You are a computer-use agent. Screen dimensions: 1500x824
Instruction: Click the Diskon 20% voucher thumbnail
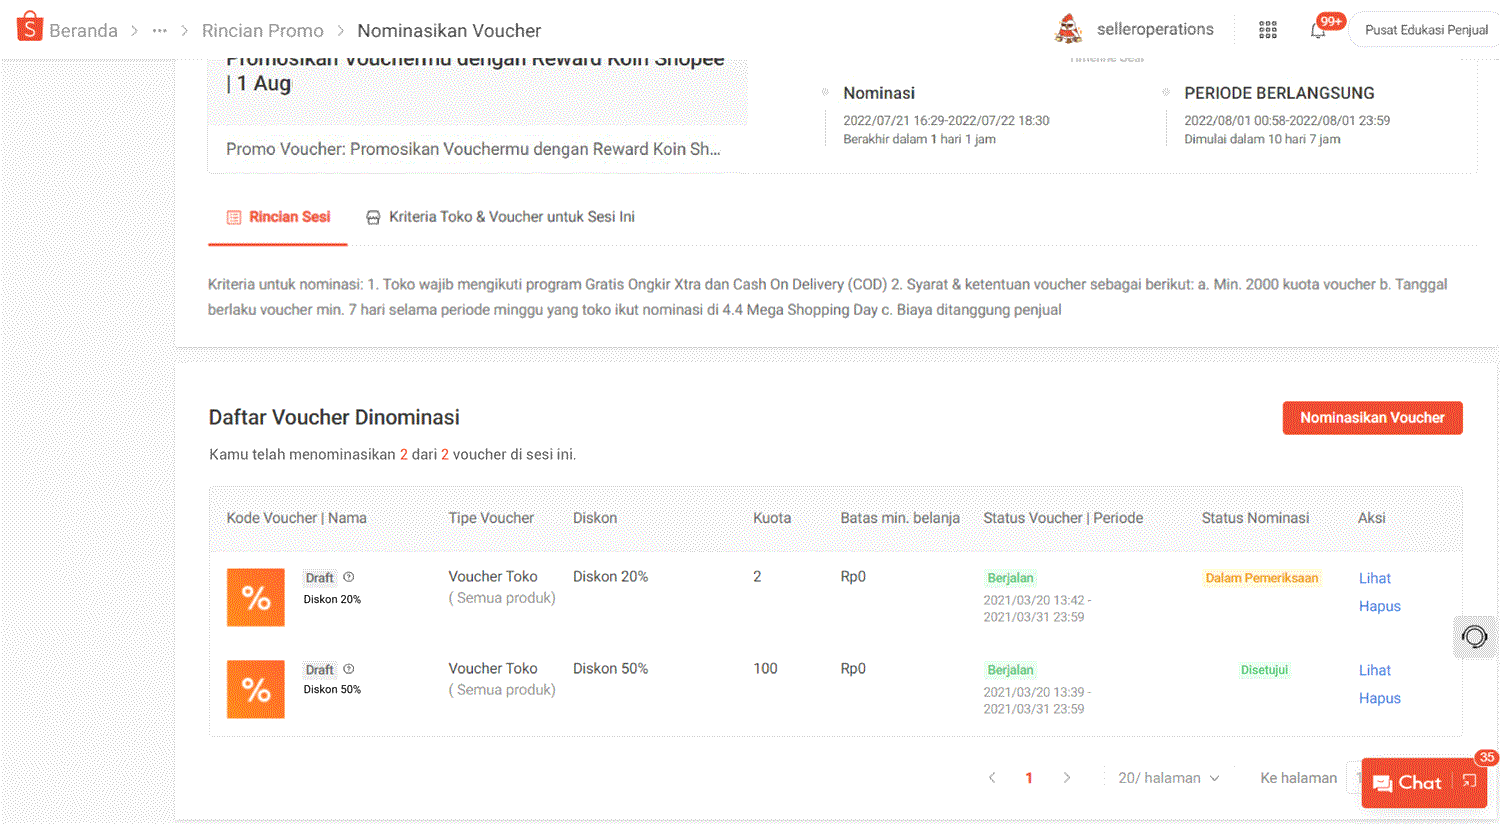(x=256, y=598)
